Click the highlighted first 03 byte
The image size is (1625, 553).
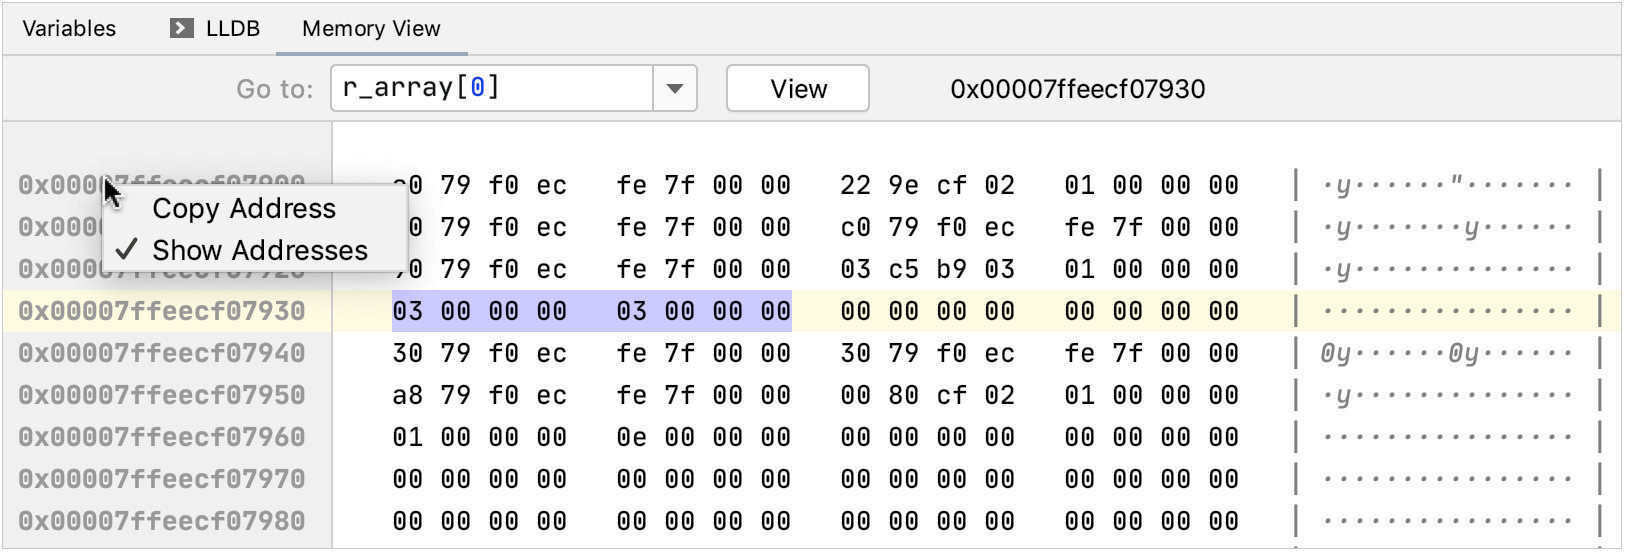[x=408, y=311]
